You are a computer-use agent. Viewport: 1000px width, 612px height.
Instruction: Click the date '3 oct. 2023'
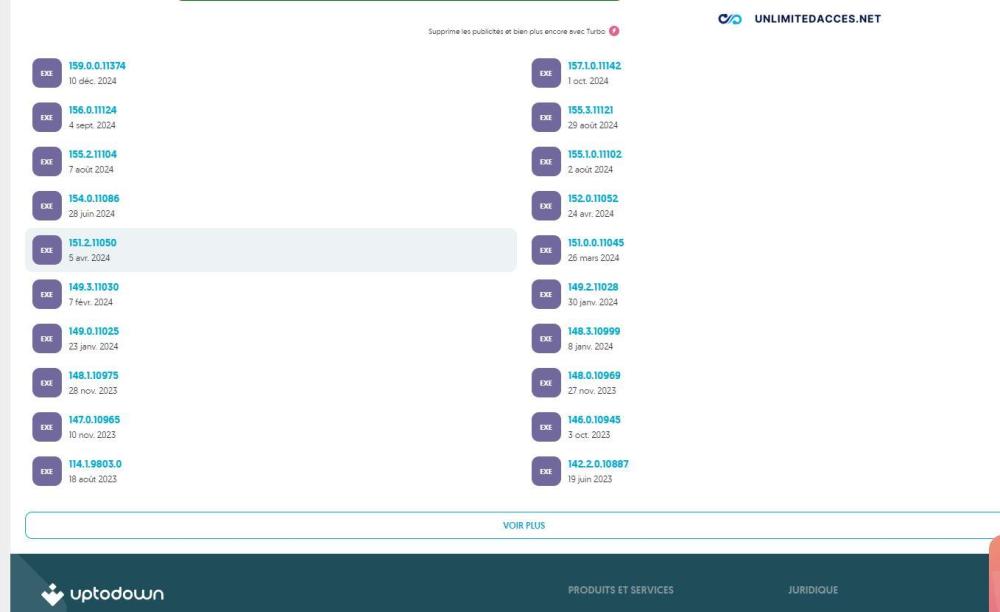(x=589, y=435)
